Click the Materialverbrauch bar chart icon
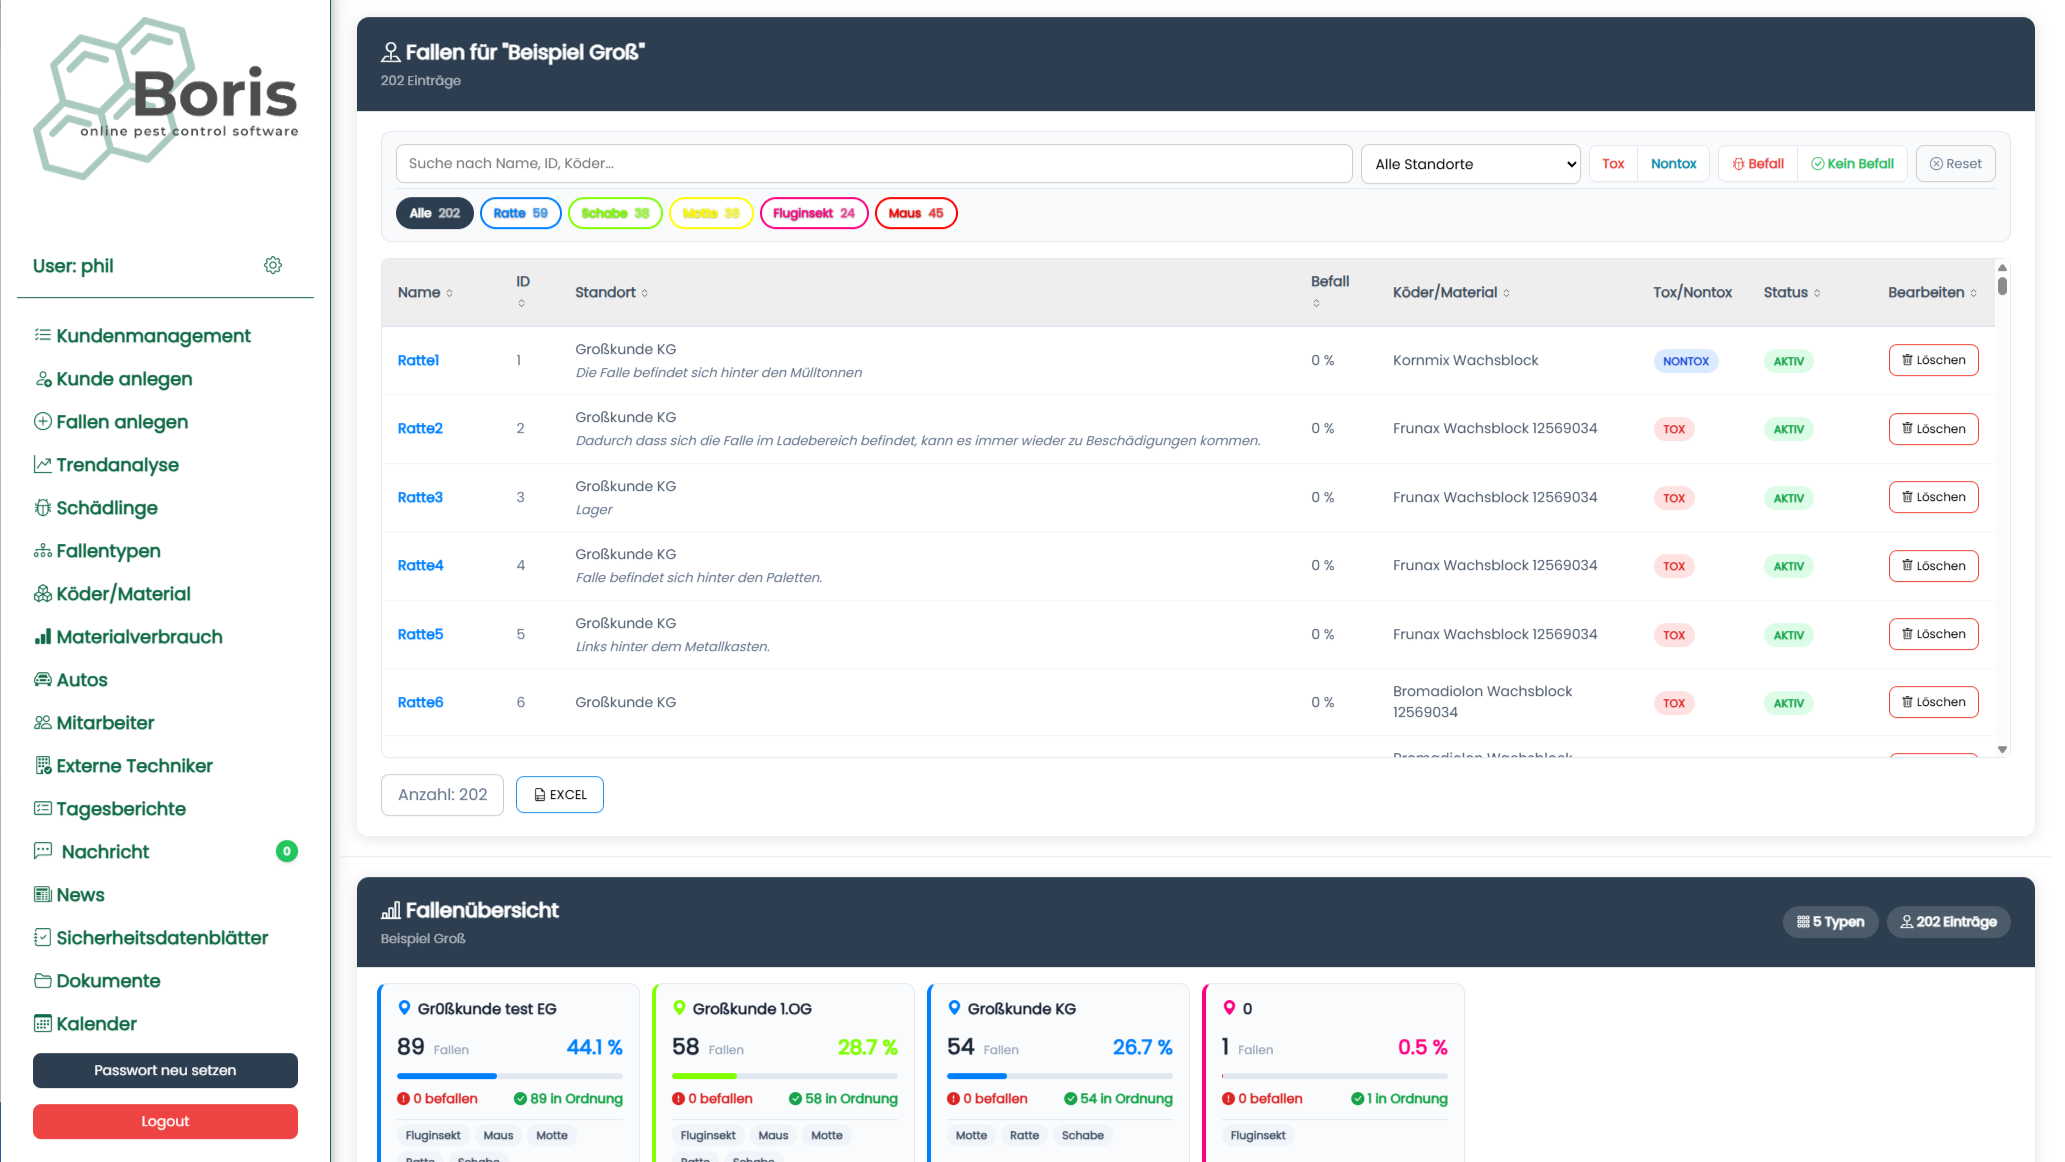This screenshot has height=1162, width=2065. pos(43,637)
